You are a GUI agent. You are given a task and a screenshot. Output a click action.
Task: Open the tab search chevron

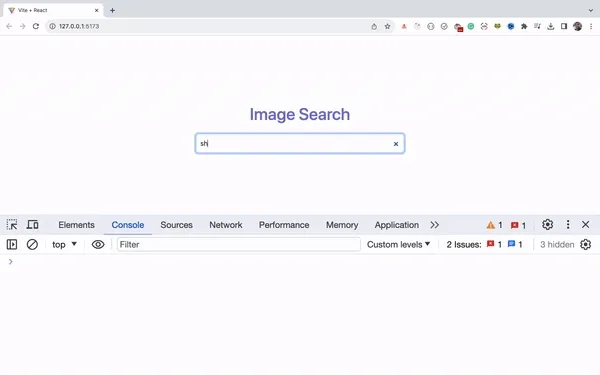591,10
